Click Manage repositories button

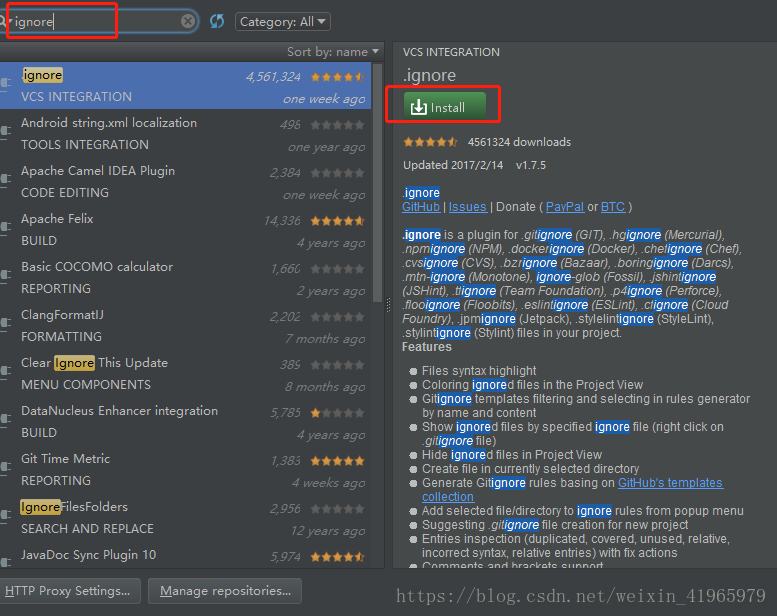[225, 591]
